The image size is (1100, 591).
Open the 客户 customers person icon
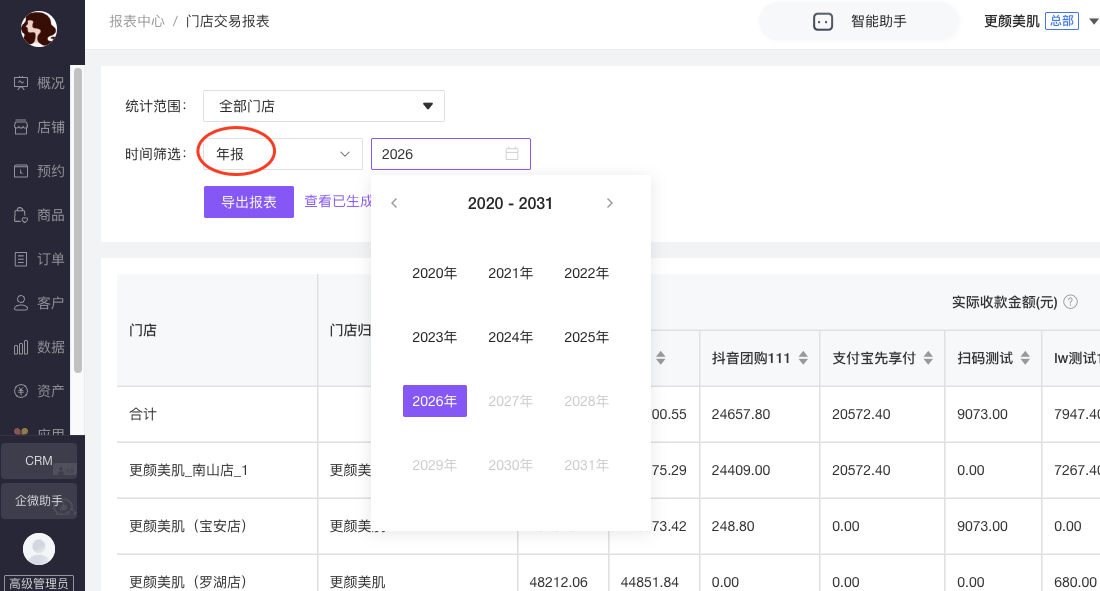point(21,303)
